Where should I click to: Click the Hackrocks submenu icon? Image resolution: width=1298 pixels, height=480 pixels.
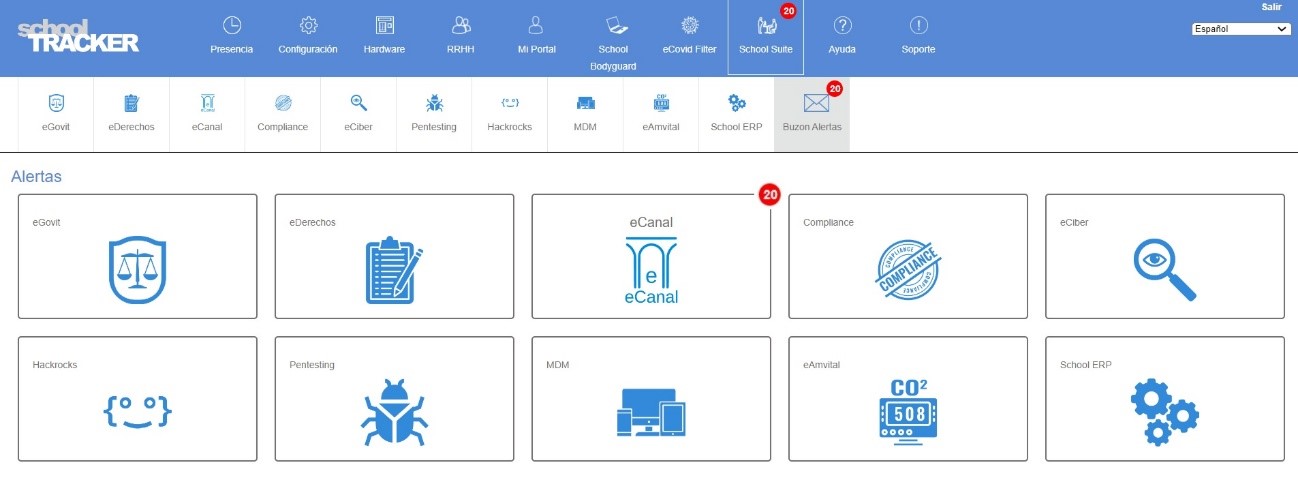pos(509,103)
